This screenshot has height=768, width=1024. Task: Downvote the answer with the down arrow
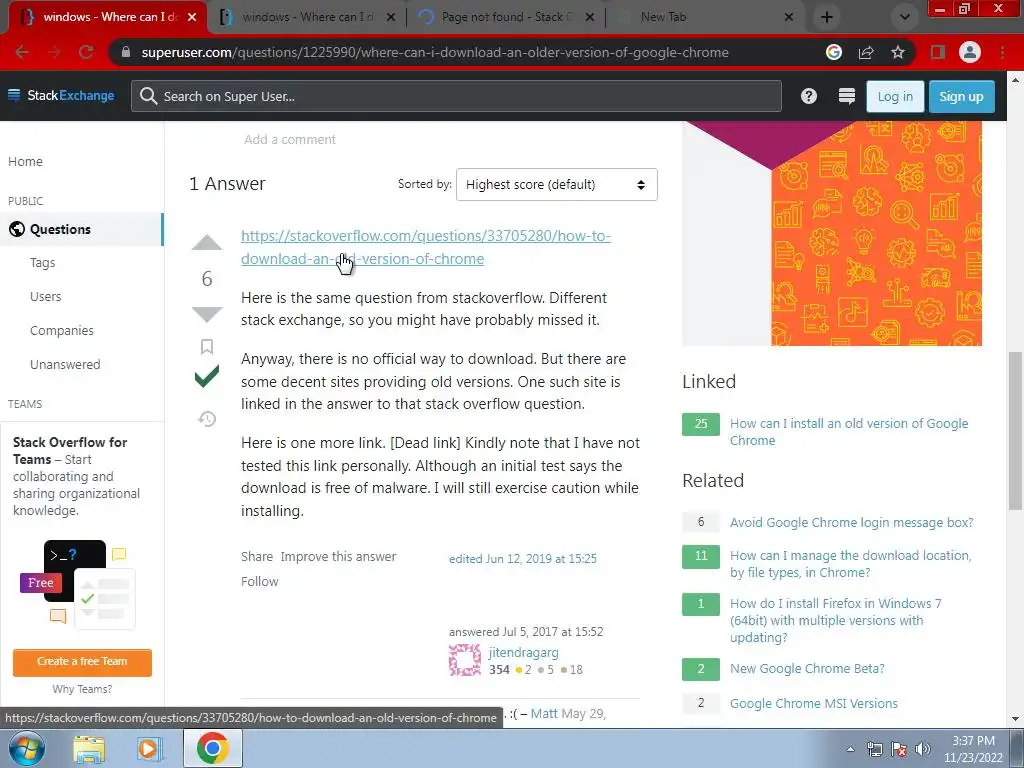206,314
